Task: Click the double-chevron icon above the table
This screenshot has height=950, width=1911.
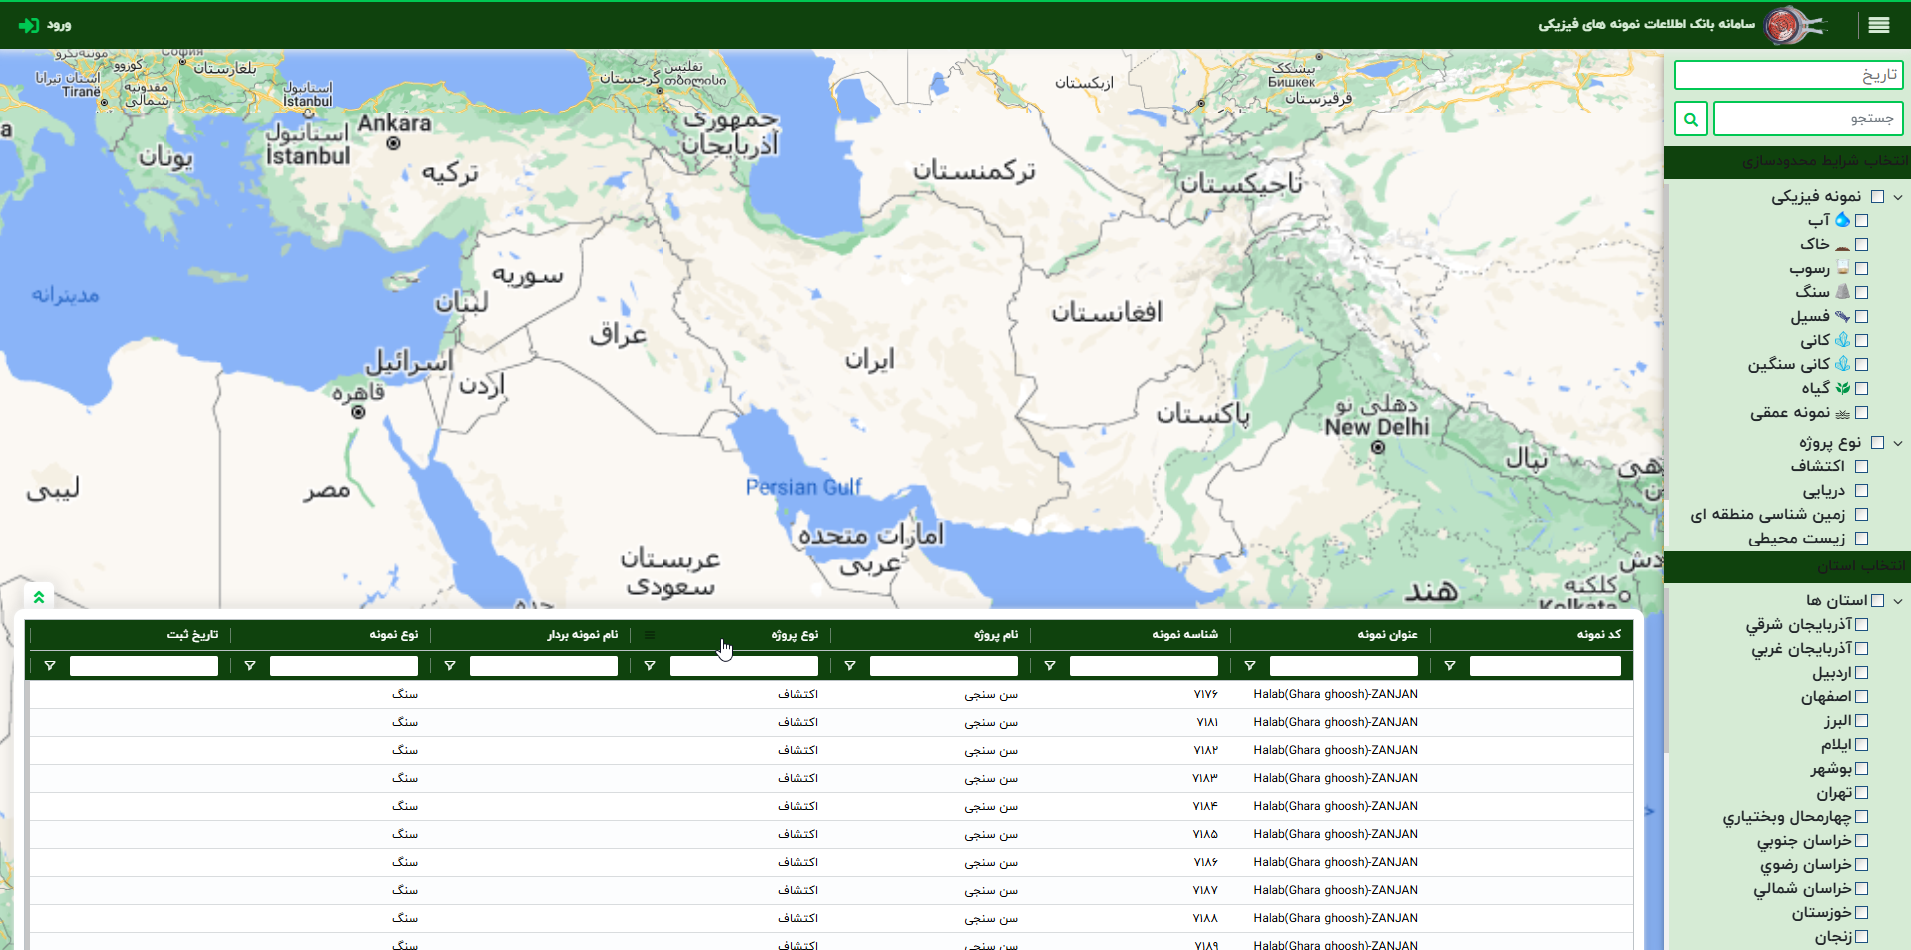Action: click(x=39, y=597)
